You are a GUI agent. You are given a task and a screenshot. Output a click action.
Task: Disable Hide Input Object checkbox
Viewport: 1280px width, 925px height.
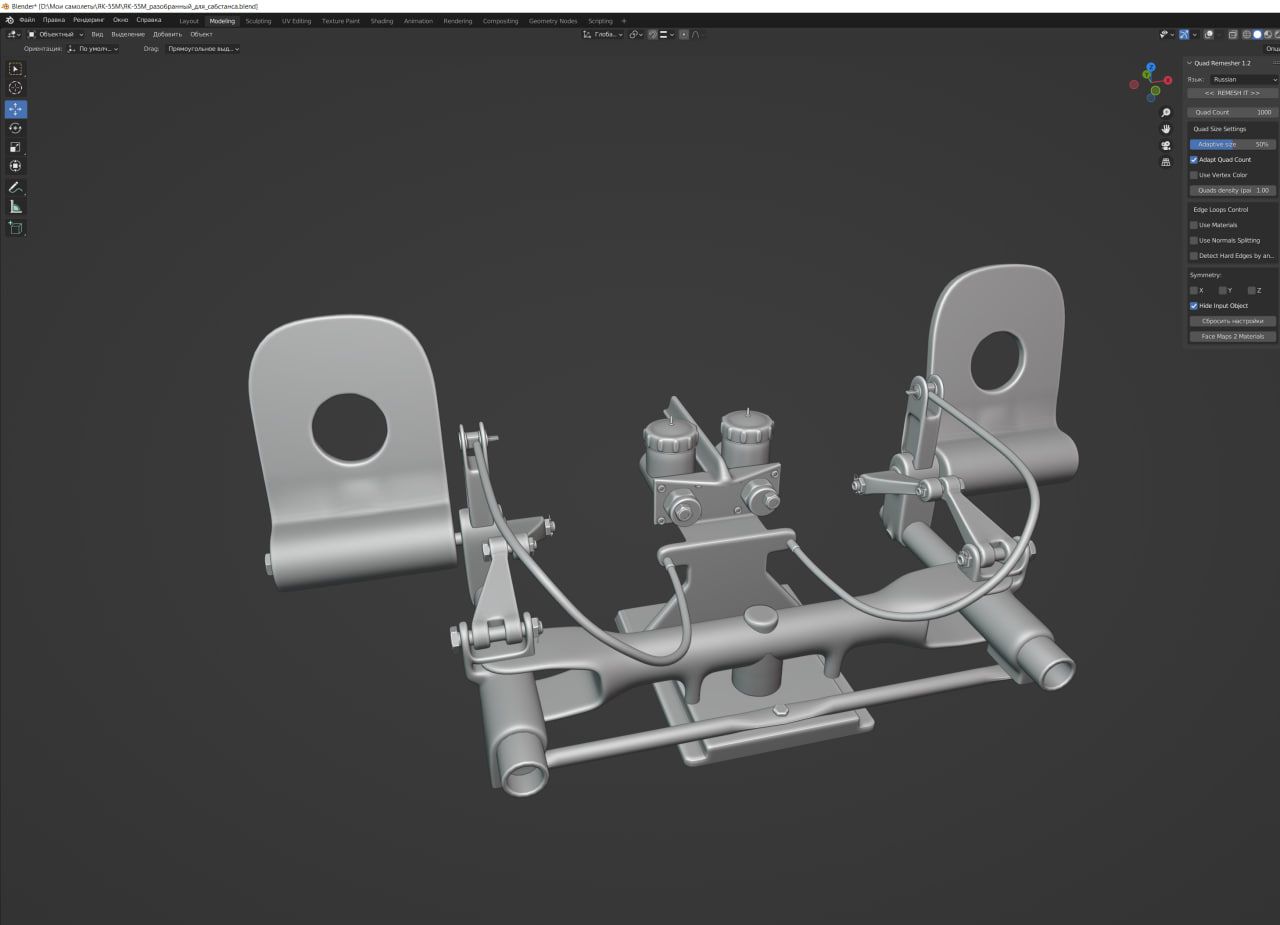coord(1194,306)
